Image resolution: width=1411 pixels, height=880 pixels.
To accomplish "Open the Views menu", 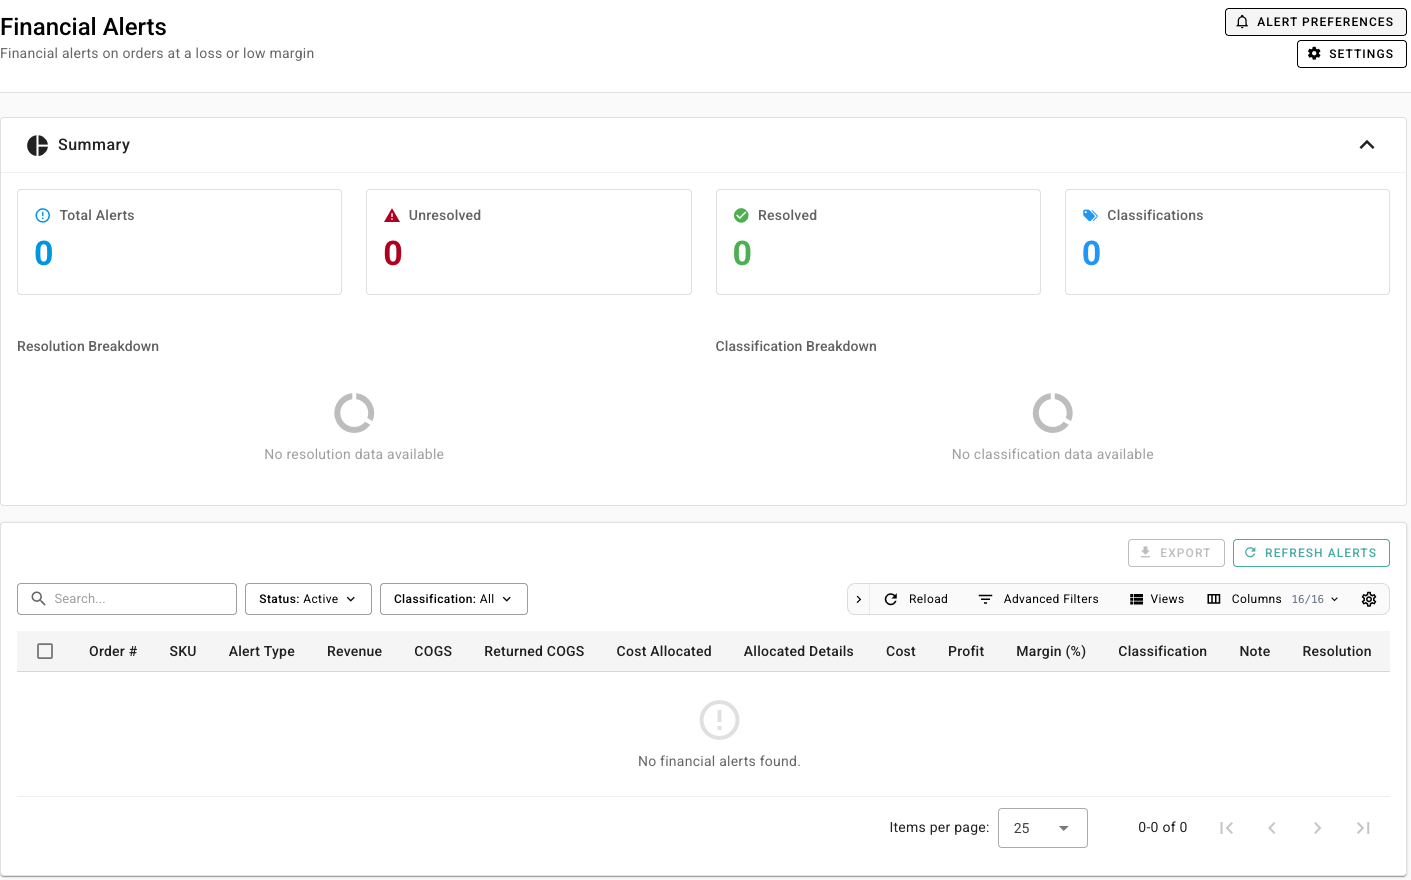I will 1157,599.
